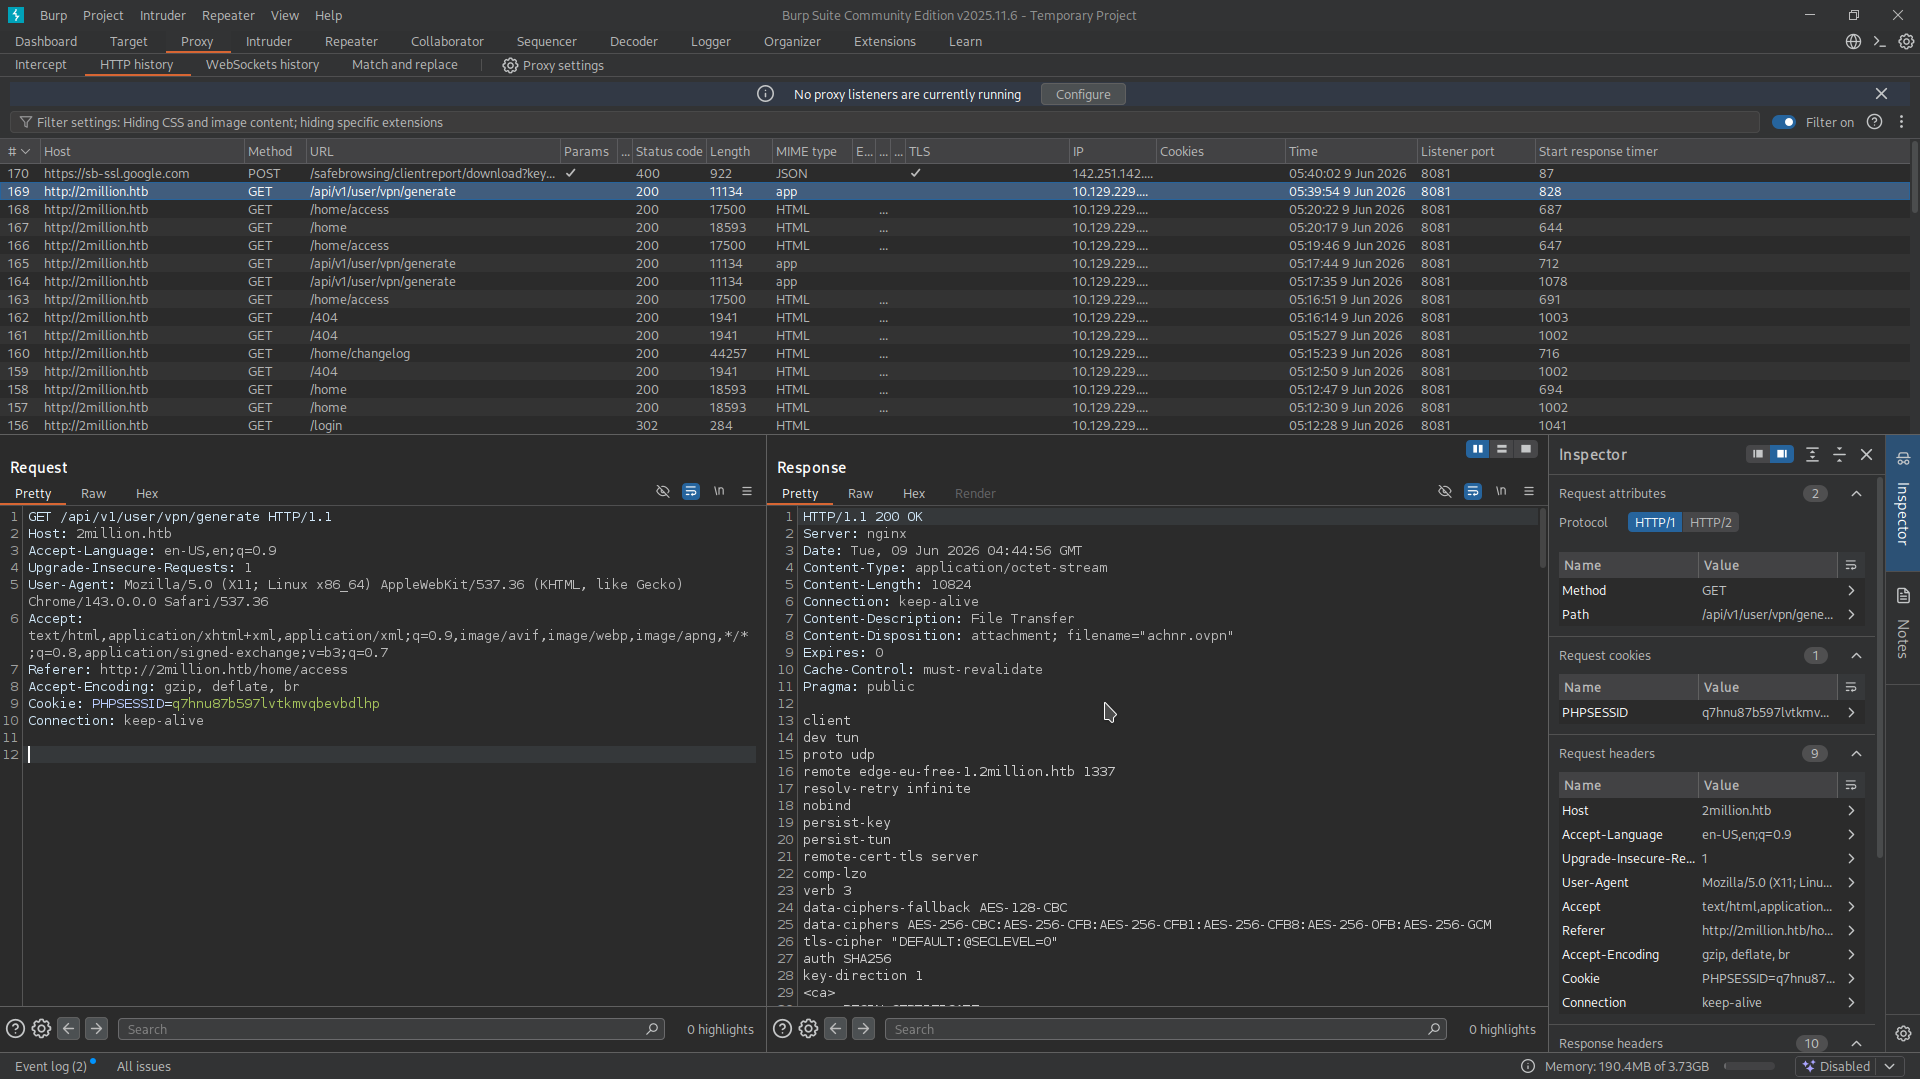
Task: Expand the Method attribute row
Action: pos(1851,591)
